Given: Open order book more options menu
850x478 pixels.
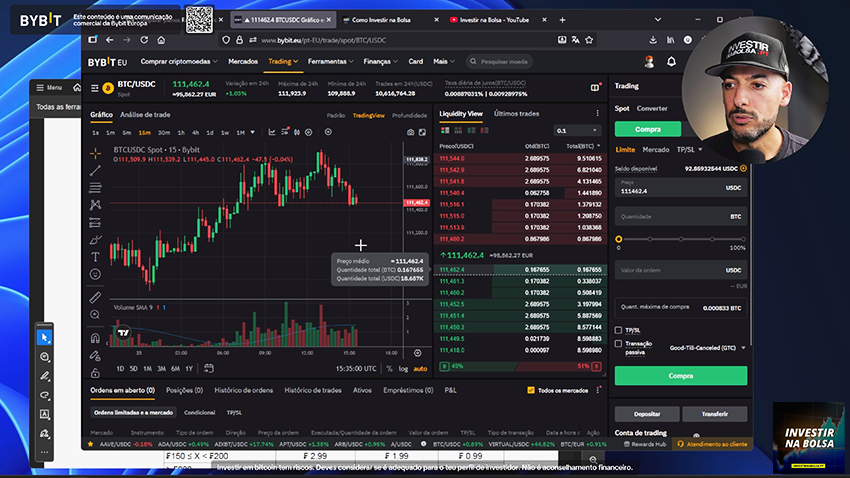Looking at the screenshot, I should coord(597,113).
